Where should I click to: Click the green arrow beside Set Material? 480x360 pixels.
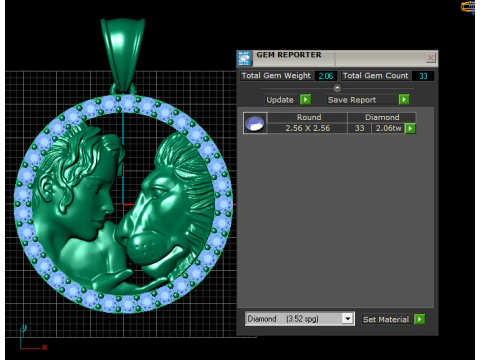pyautogui.click(x=419, y=319)
